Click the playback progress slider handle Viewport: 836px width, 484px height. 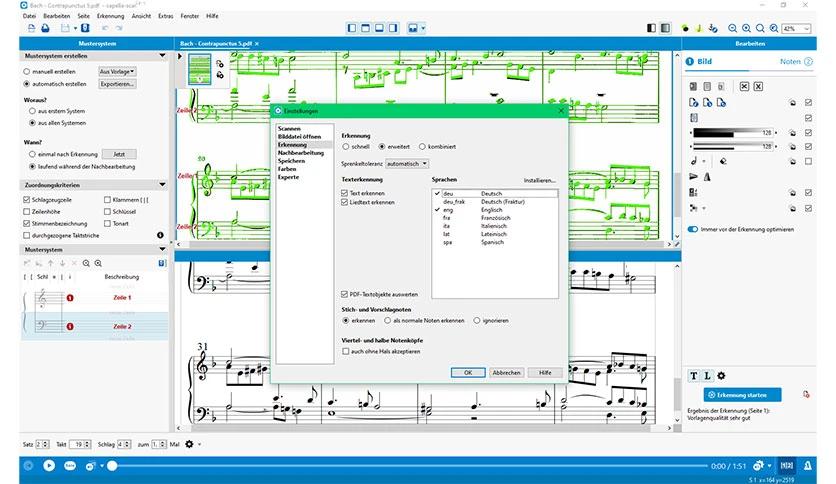pos(112,466)
